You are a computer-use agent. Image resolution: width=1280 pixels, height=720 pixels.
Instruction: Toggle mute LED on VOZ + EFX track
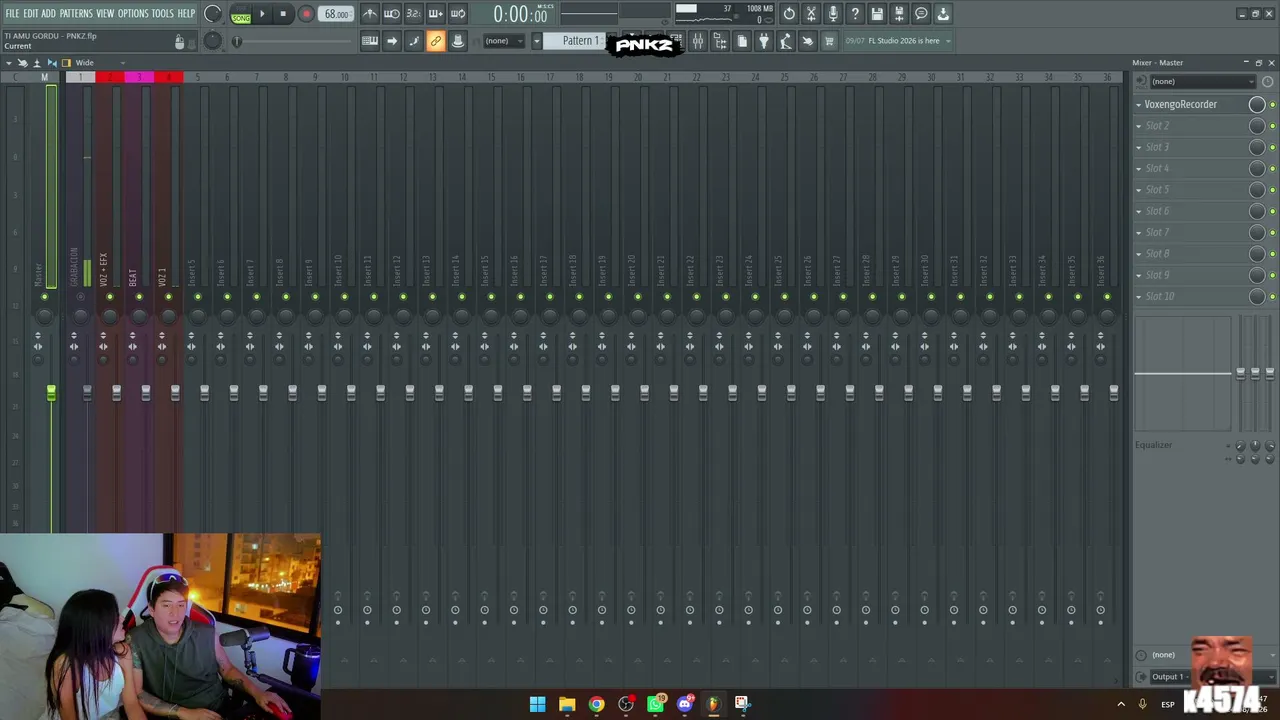[110, 297]
